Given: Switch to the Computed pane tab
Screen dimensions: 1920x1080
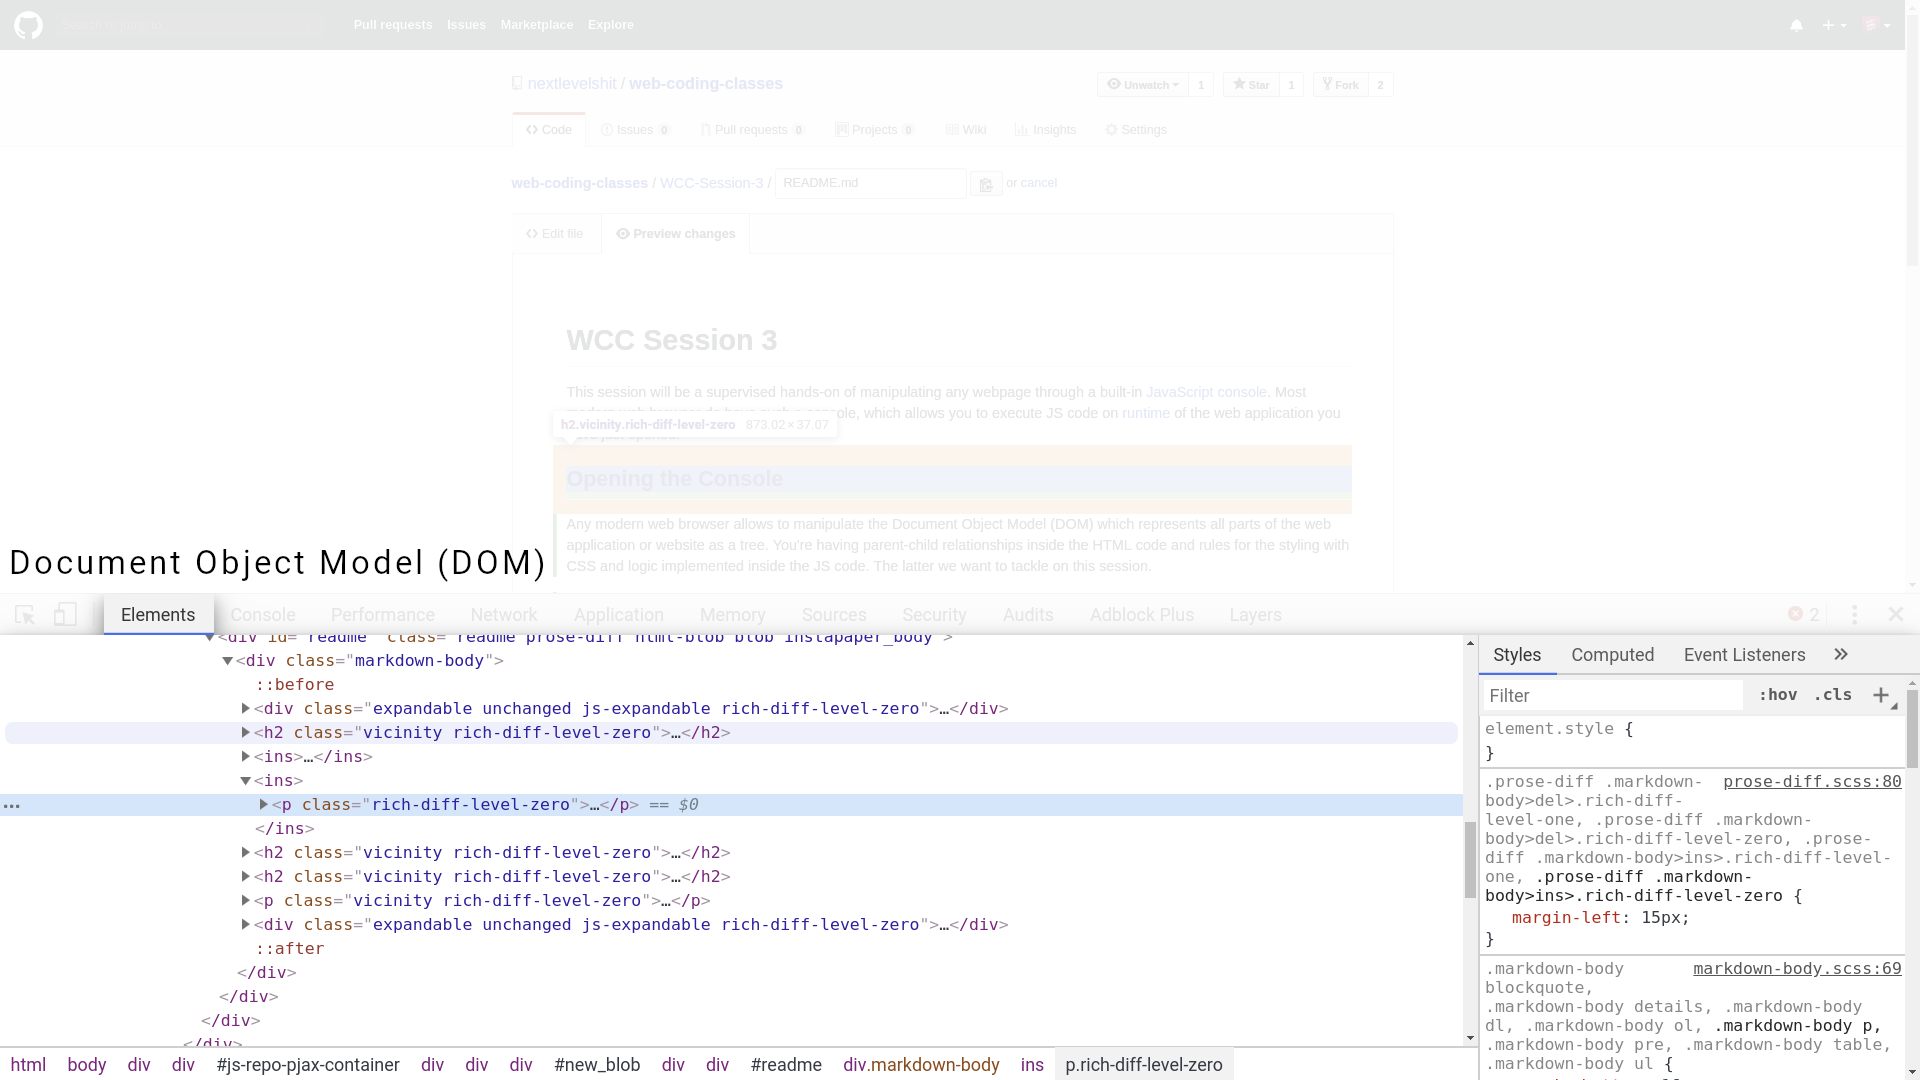Looking at the screenshot, I should tap(1612, 655).
